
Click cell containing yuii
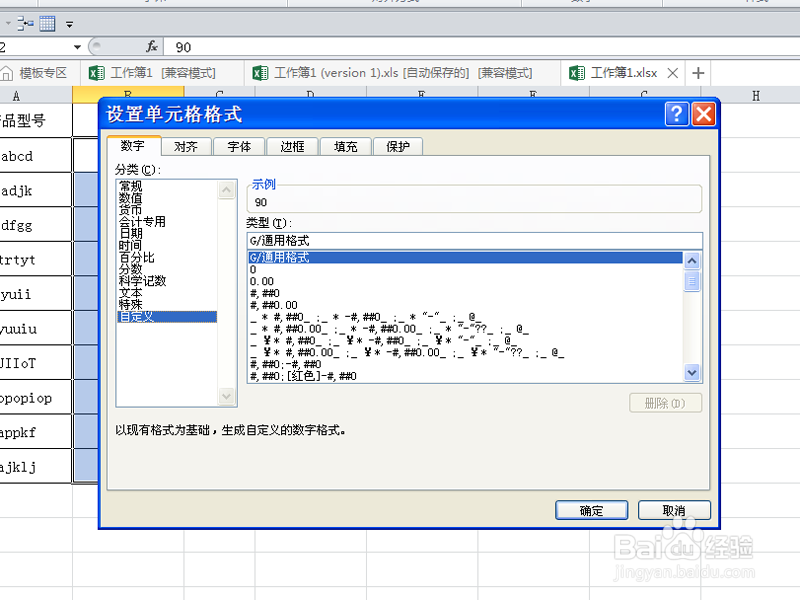click(x=36, y=294)
